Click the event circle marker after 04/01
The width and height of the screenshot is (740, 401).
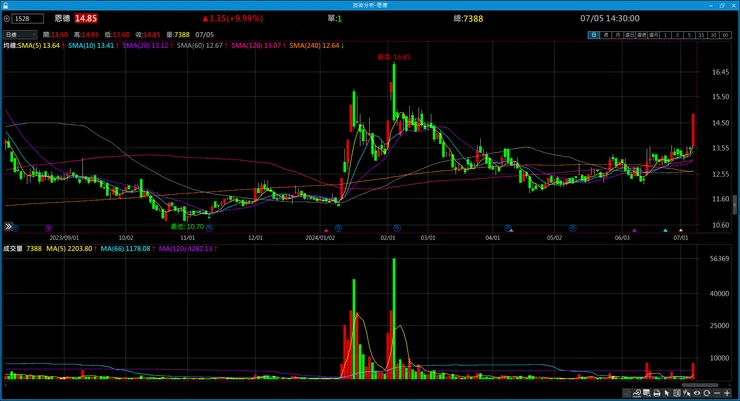[508, 227]
